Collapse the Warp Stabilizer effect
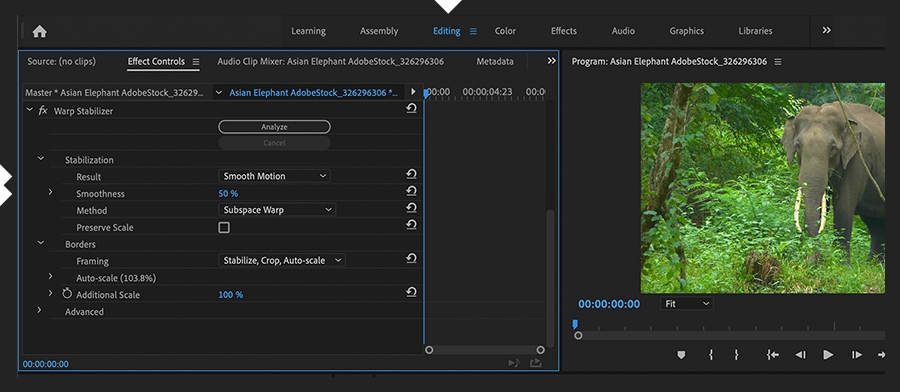 click(x=30, y=109)
